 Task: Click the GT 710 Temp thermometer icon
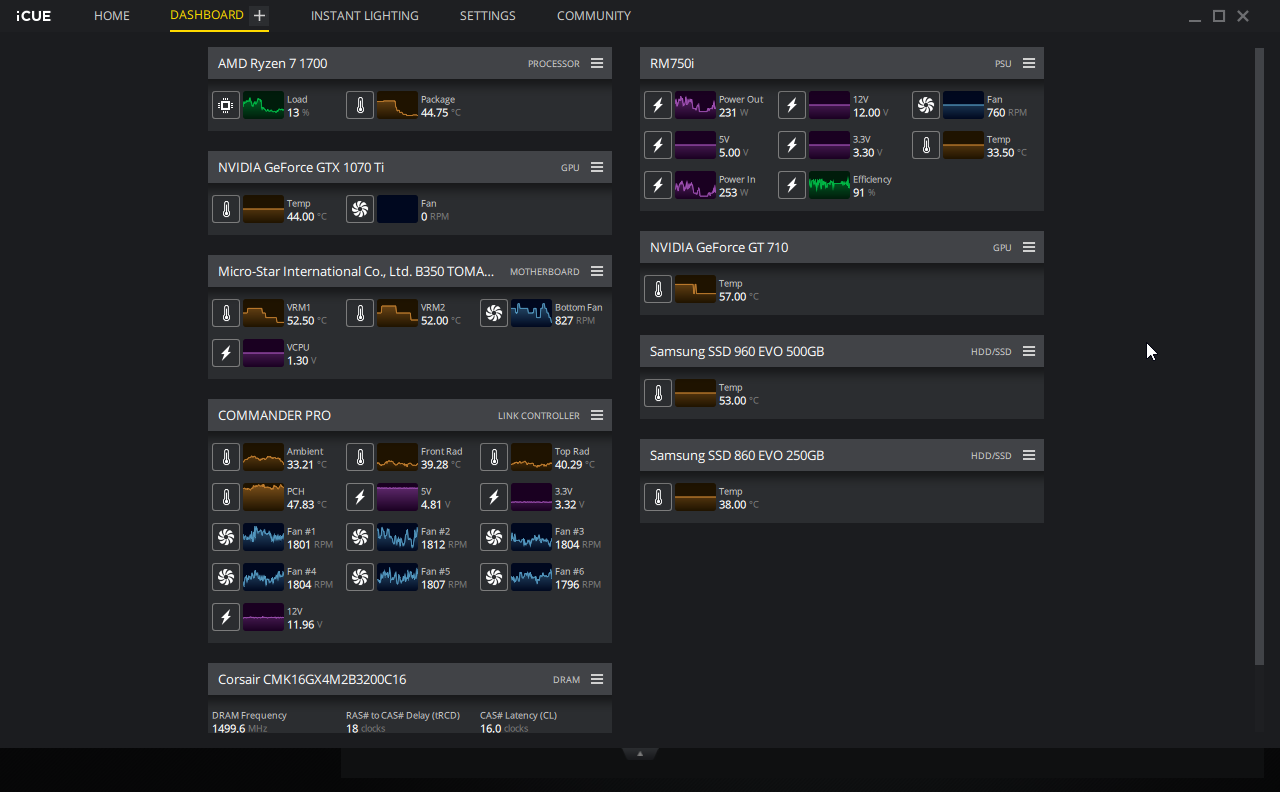tap(658, 289)
